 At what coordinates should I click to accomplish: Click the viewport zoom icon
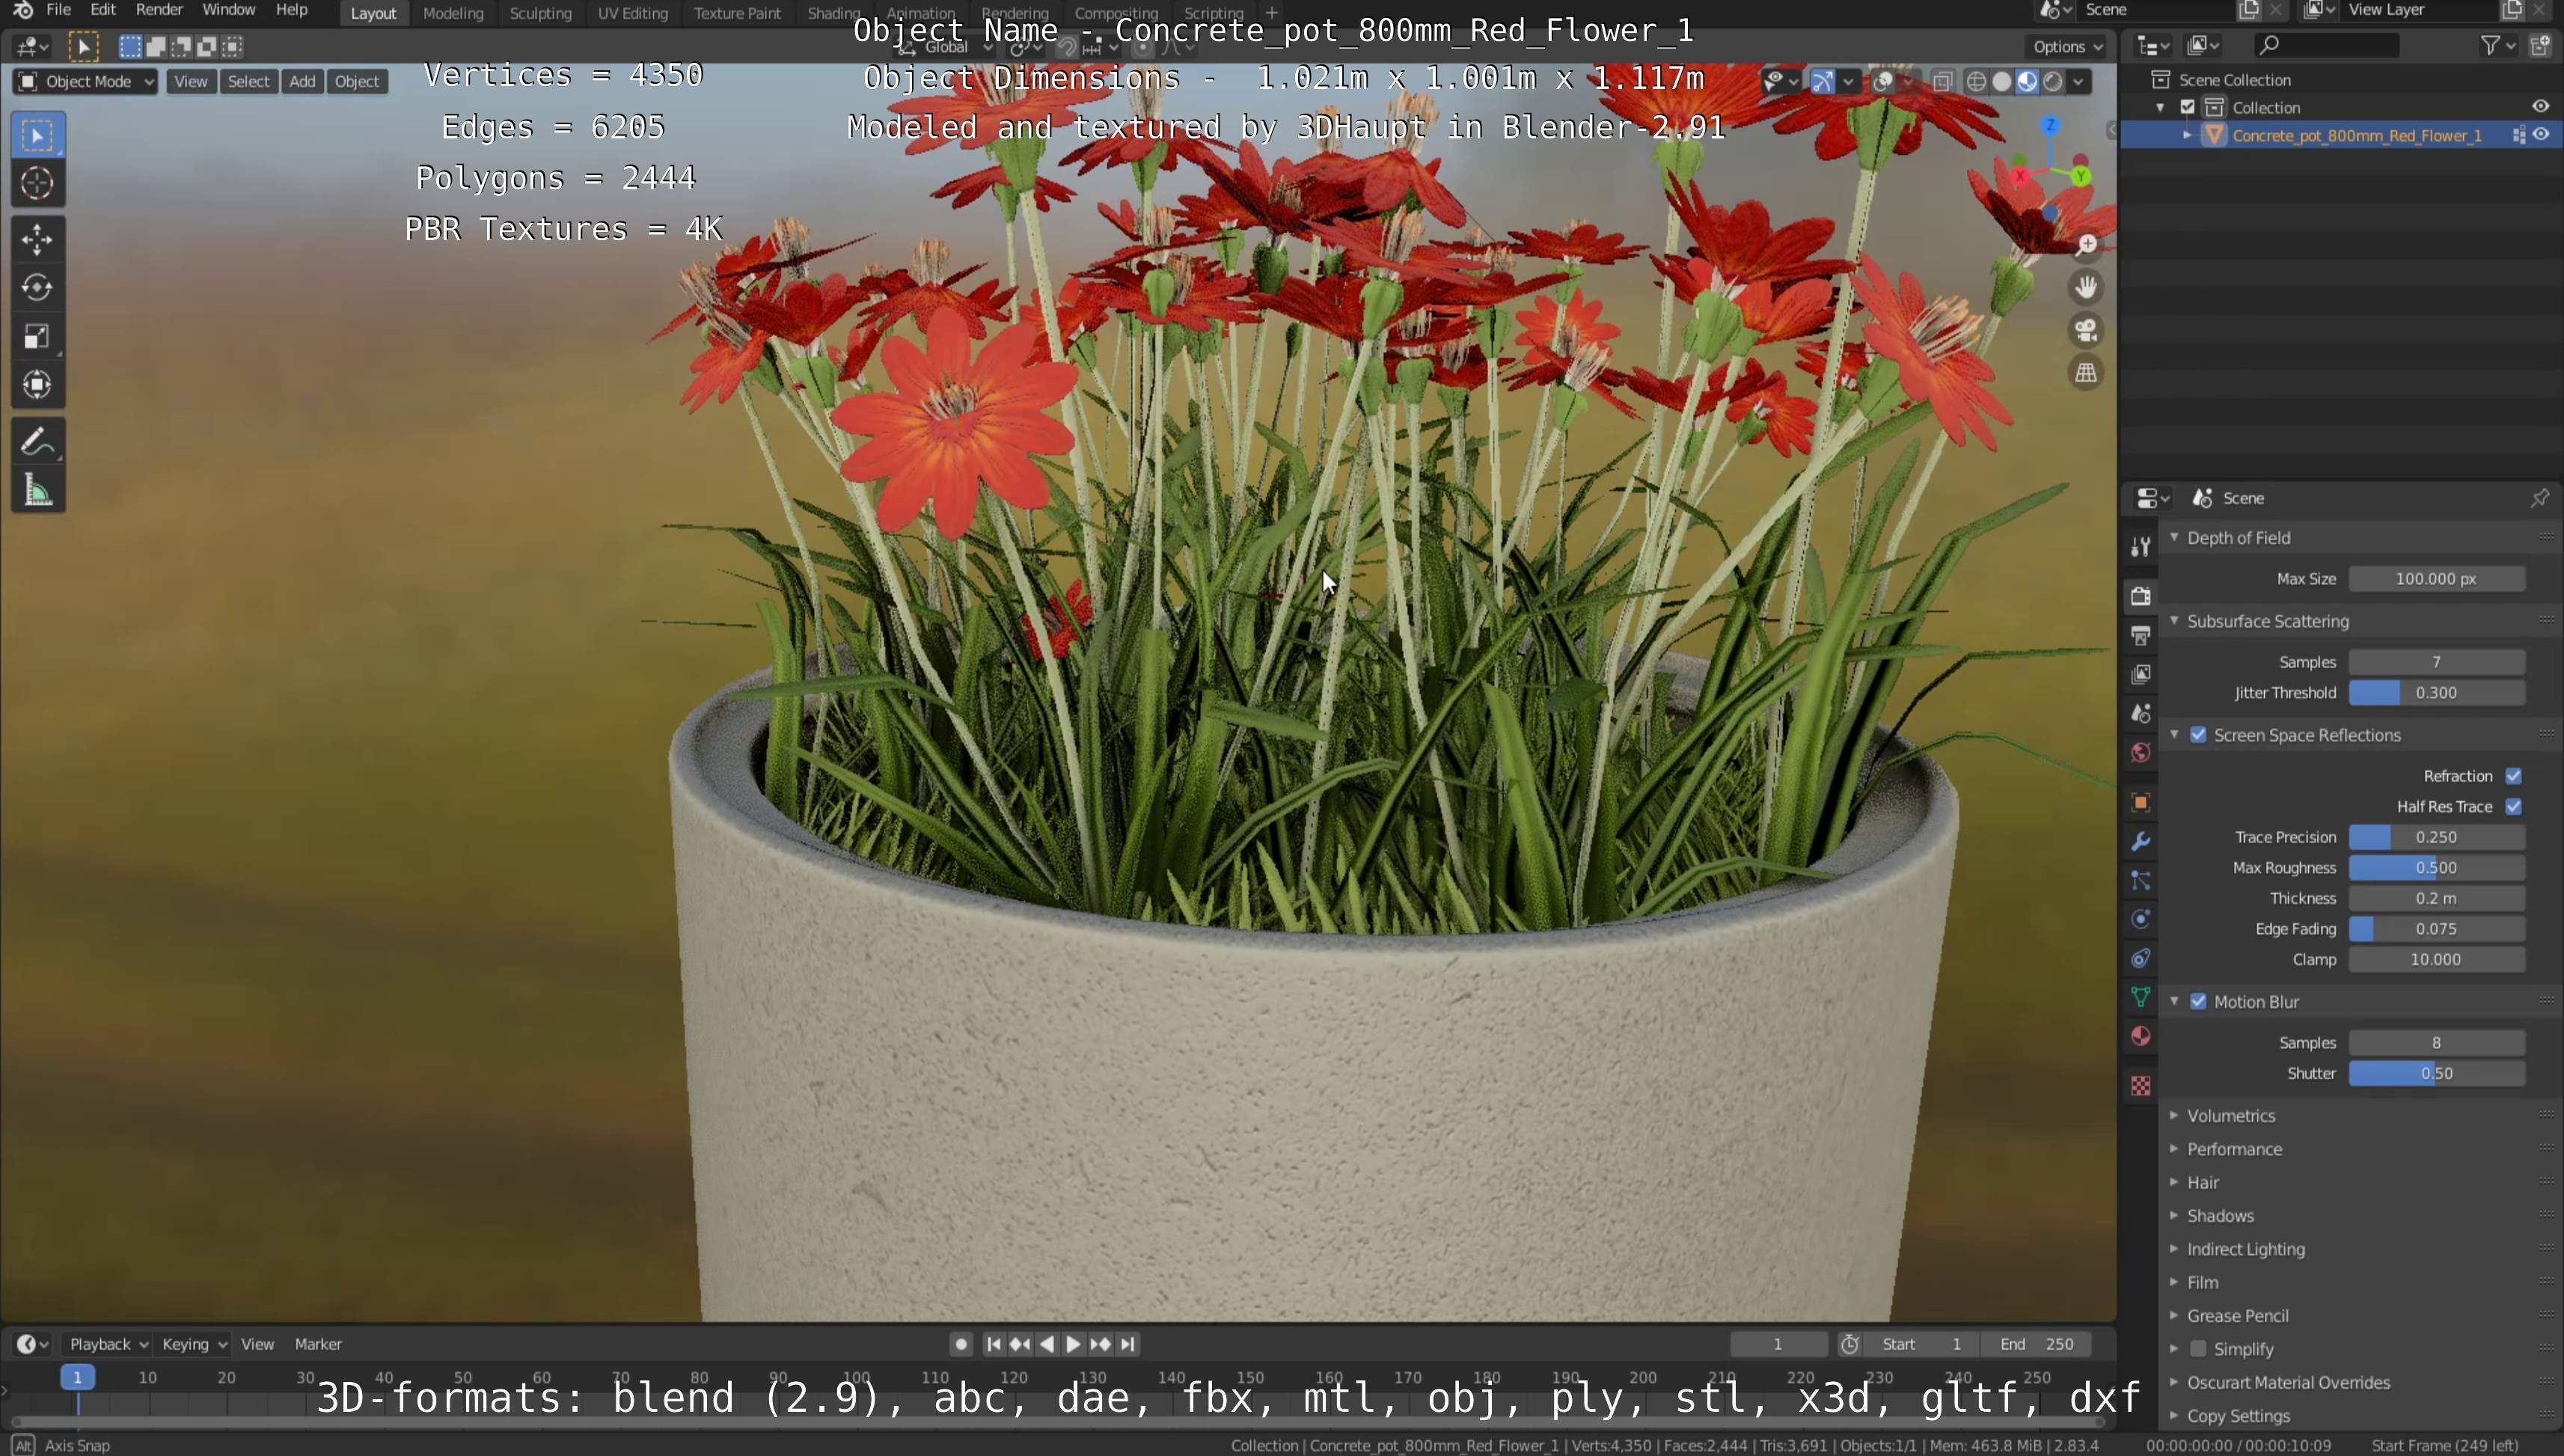[2086, 245]
